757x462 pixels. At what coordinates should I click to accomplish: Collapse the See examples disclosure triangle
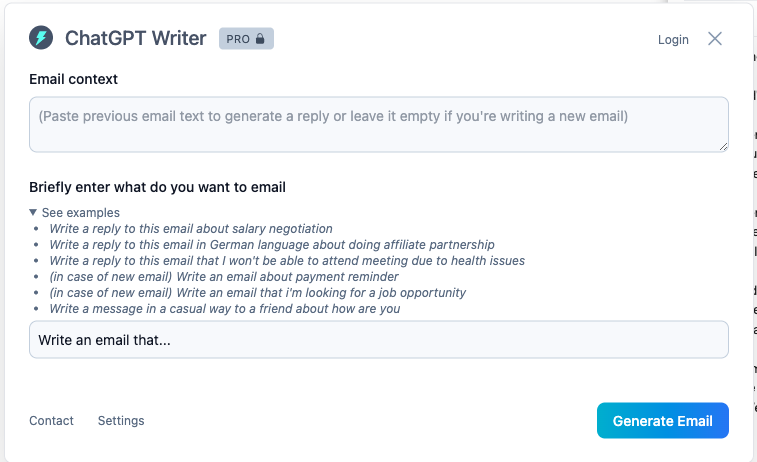[33, 212]
